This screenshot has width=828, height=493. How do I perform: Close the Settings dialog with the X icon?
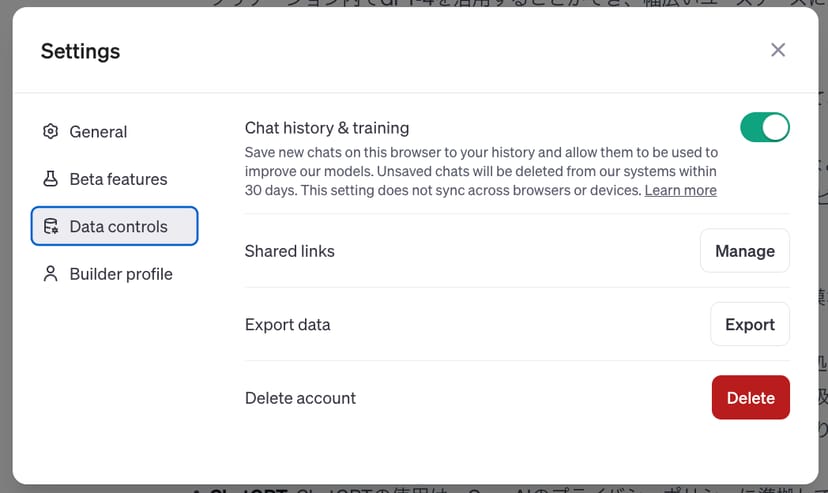(x=778, y=50)
